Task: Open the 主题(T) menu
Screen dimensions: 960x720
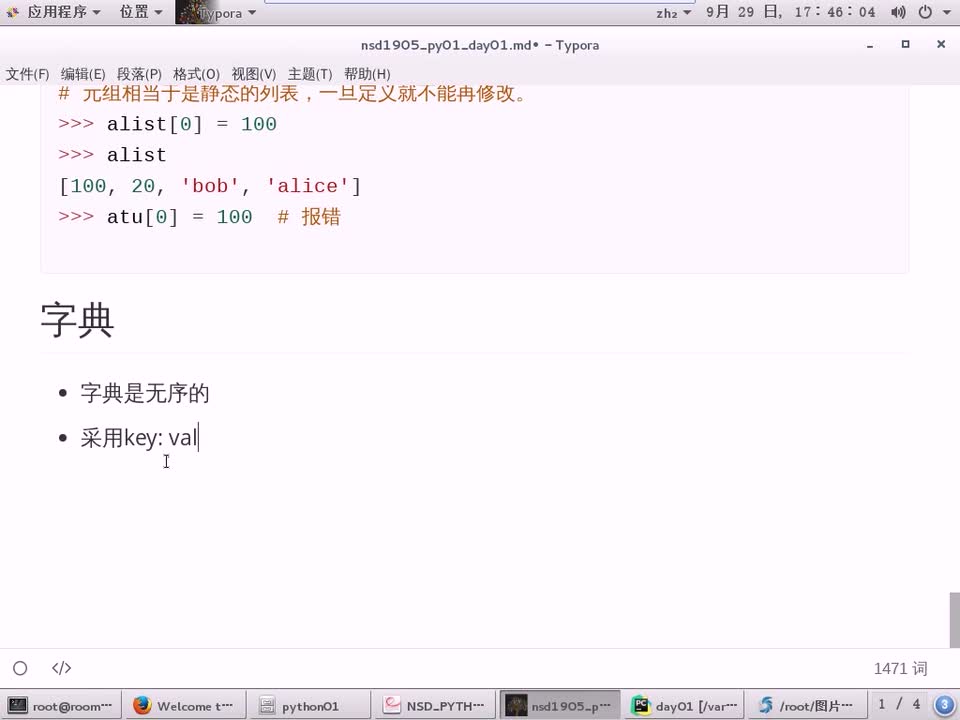Action: click(310, 74)
